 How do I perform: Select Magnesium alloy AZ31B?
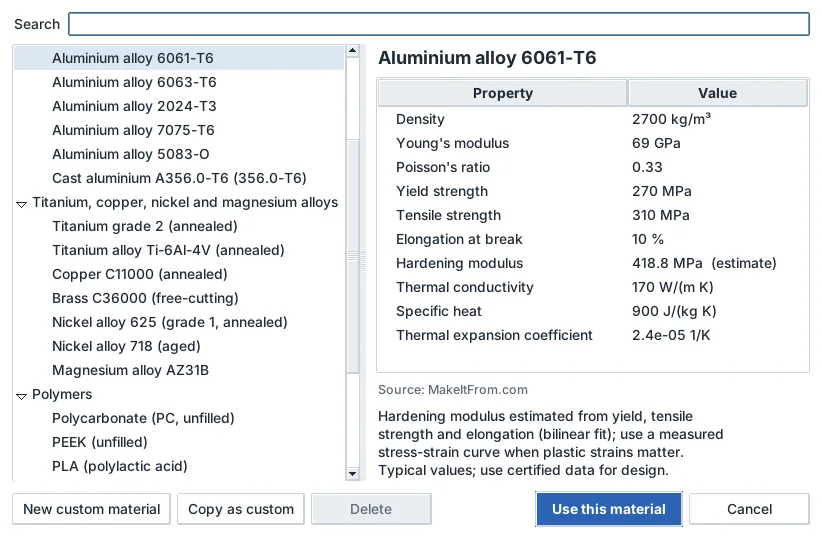tap(179, 370)
